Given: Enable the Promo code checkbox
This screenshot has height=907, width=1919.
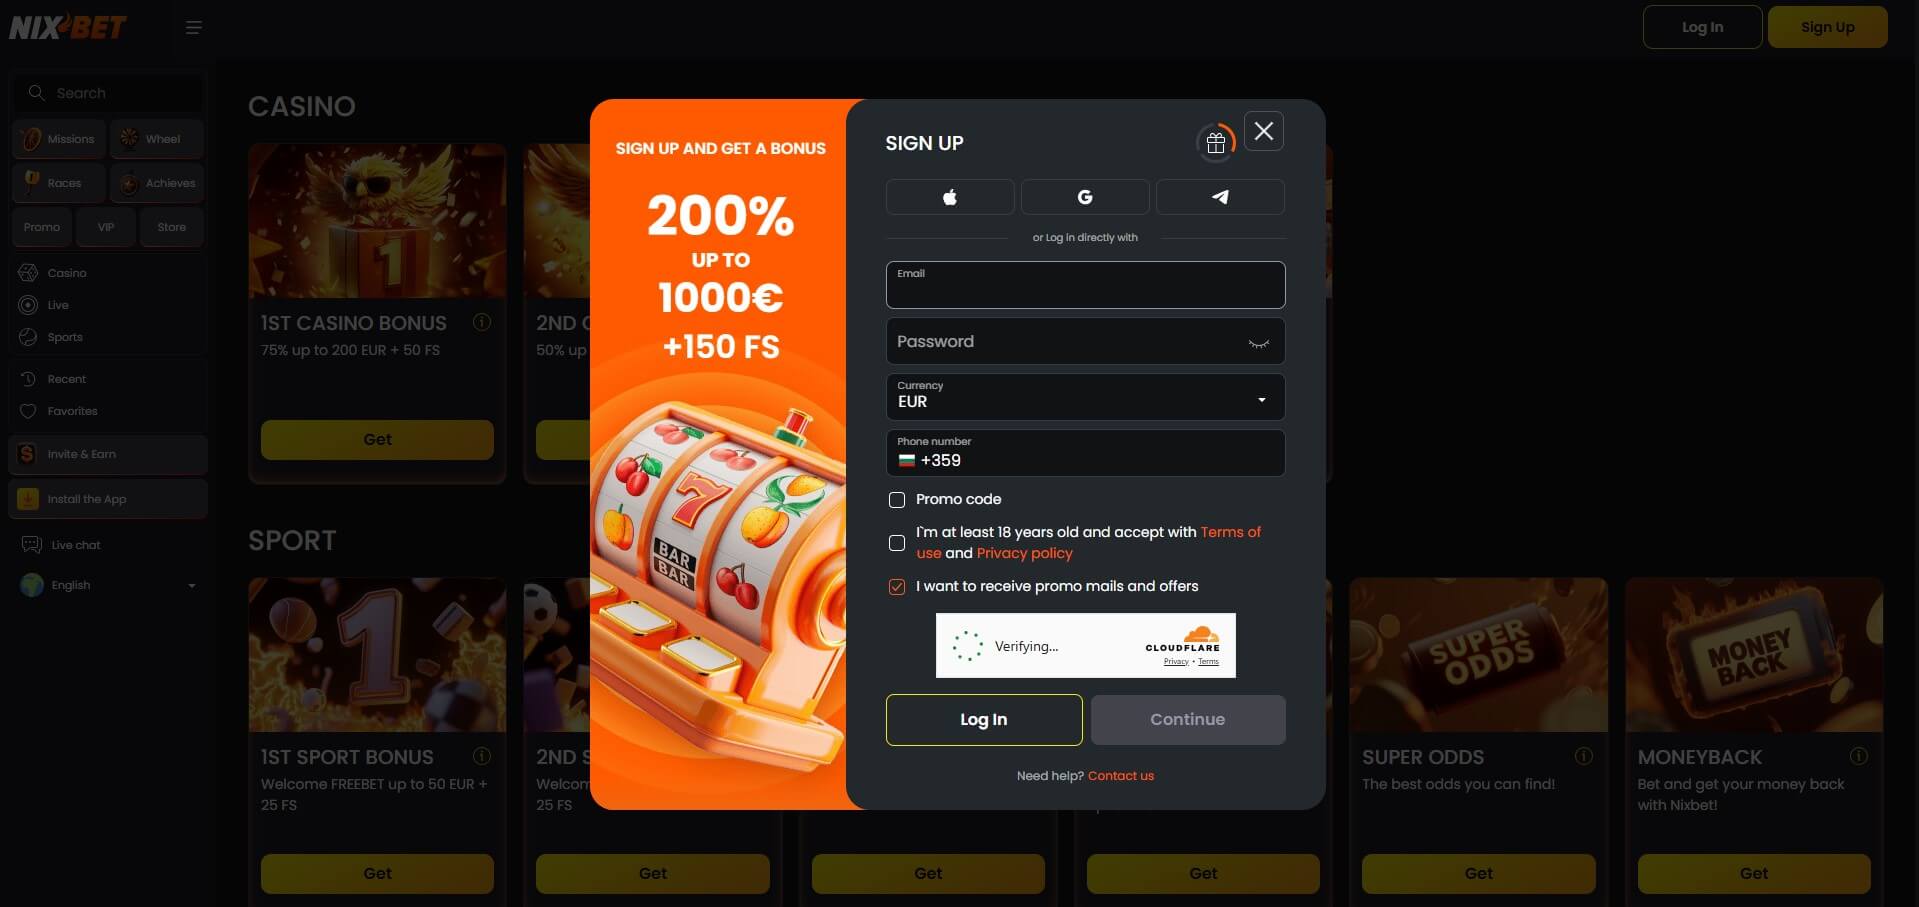Looking at the screenshot, I should pos(897,500).
